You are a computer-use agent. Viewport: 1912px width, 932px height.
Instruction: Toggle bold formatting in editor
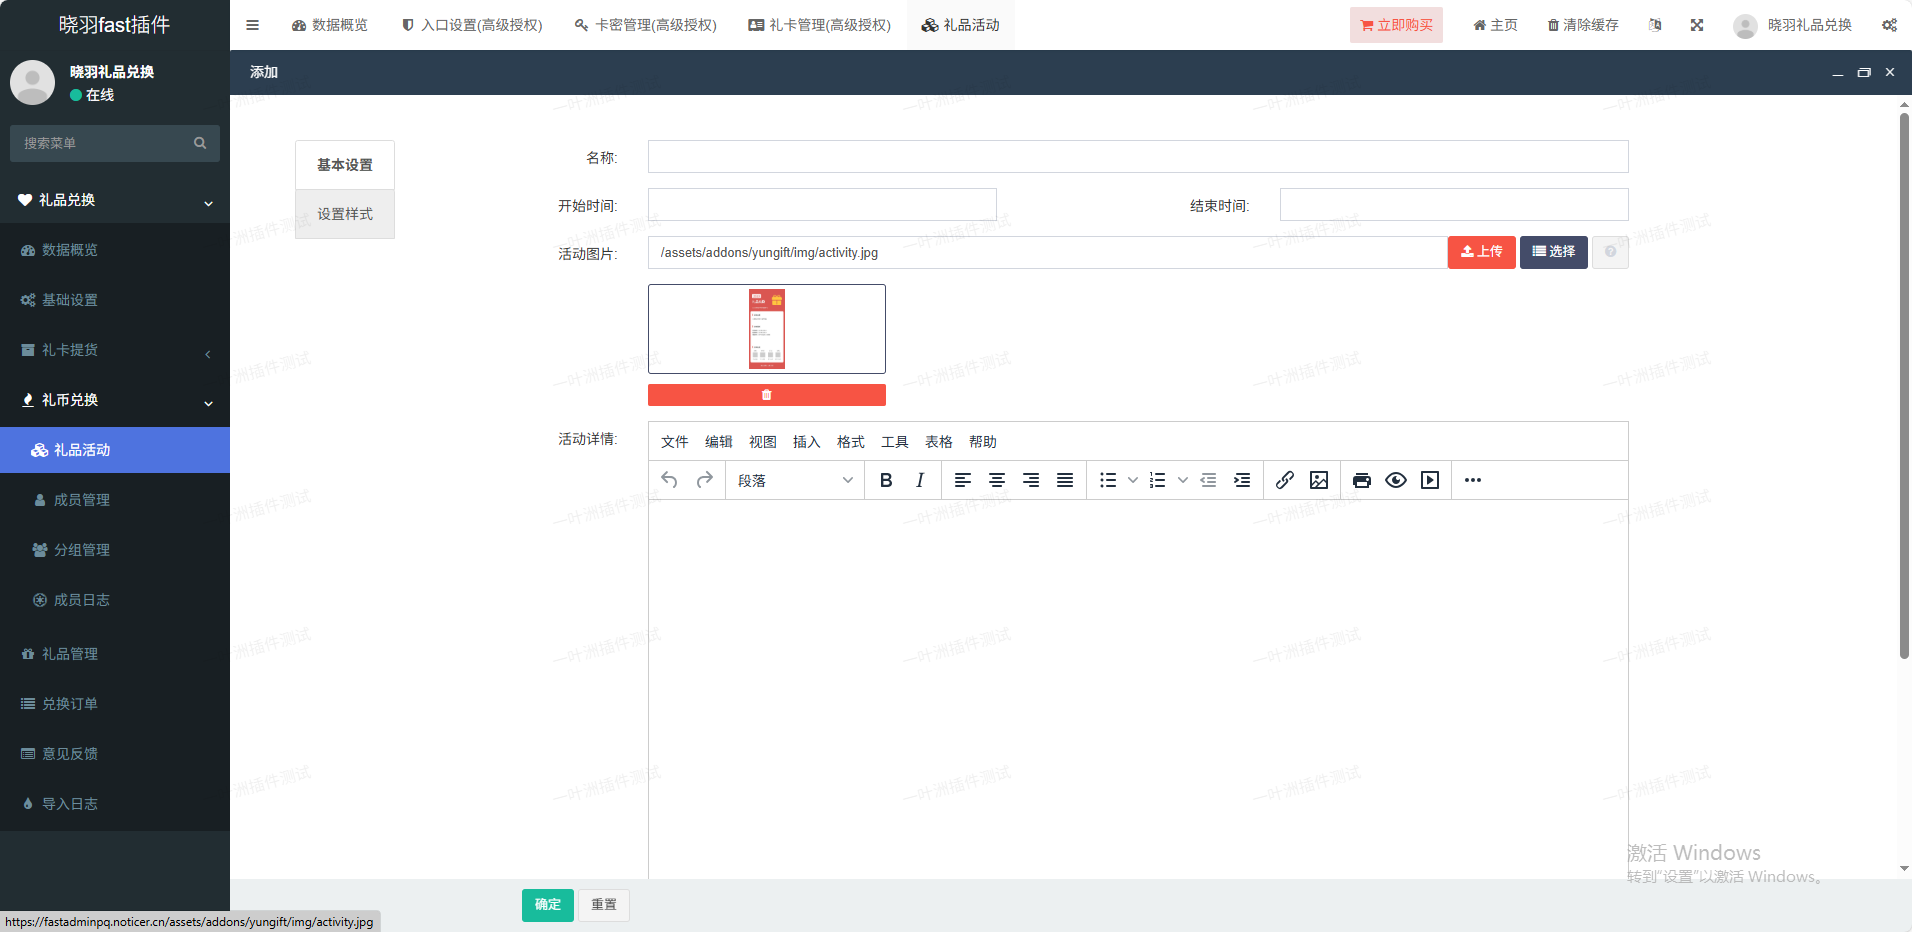pyautogui.click(x=886, y=481)
